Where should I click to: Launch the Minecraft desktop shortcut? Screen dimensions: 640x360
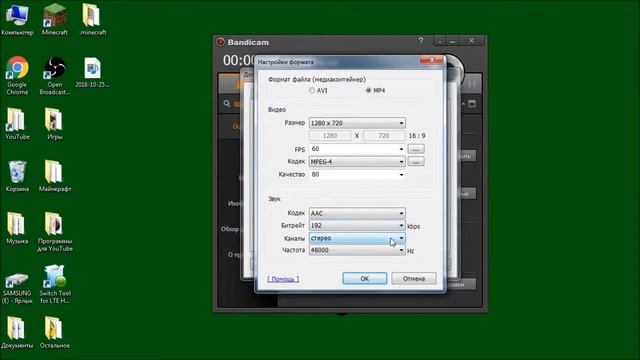55,19
